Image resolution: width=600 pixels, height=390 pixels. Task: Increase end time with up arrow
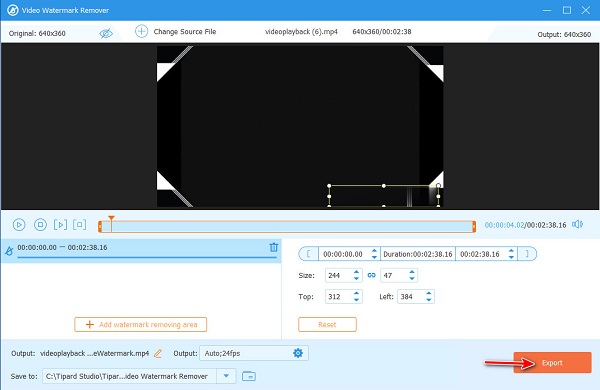pyautogui.click(x=511, y=251)
